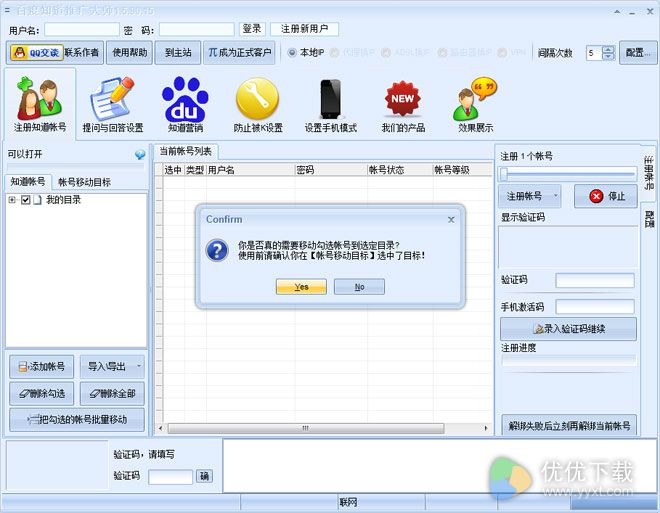
Task: Click 录入验证码继续 button
Action: [568, 329]
